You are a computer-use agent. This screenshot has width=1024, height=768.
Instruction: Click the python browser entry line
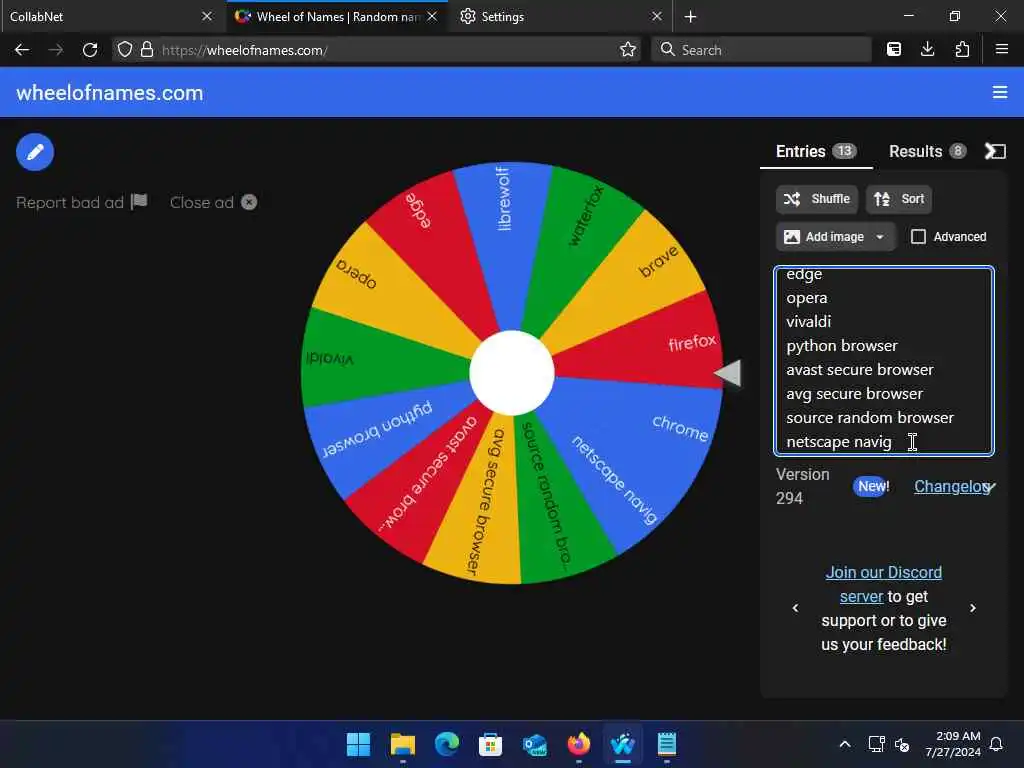(842, 346)
